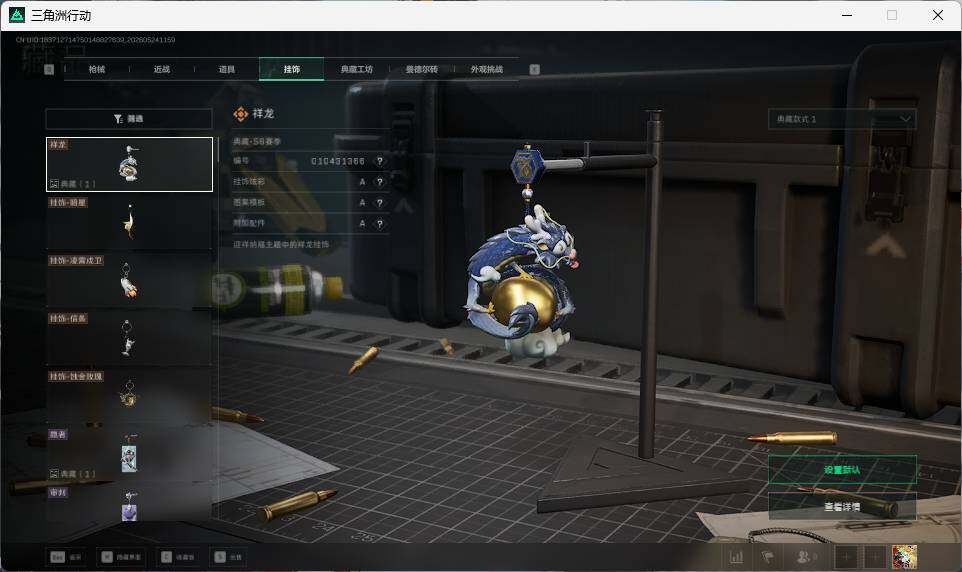Viewport: 962px width, 572px height.
Task: Click the help icon in the 图案模板 row
Action: [x=380, y=203]
